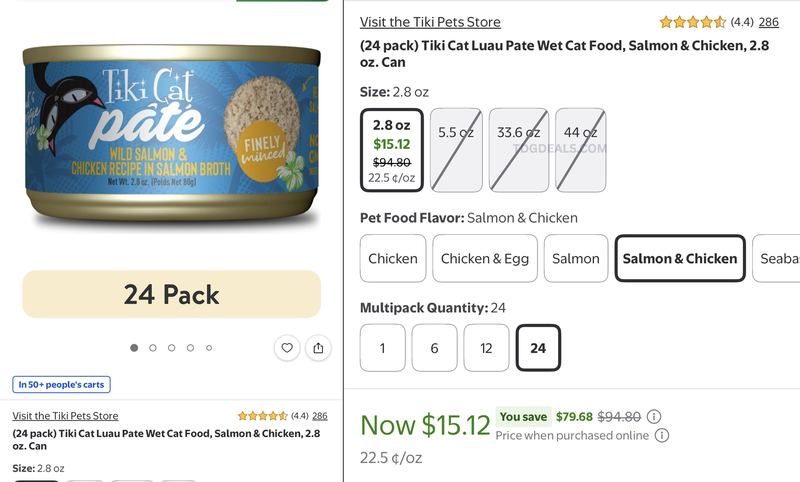The image size is (800, 482).
Task: Open the 286 reviews link at top right
Action: (768, 22)
